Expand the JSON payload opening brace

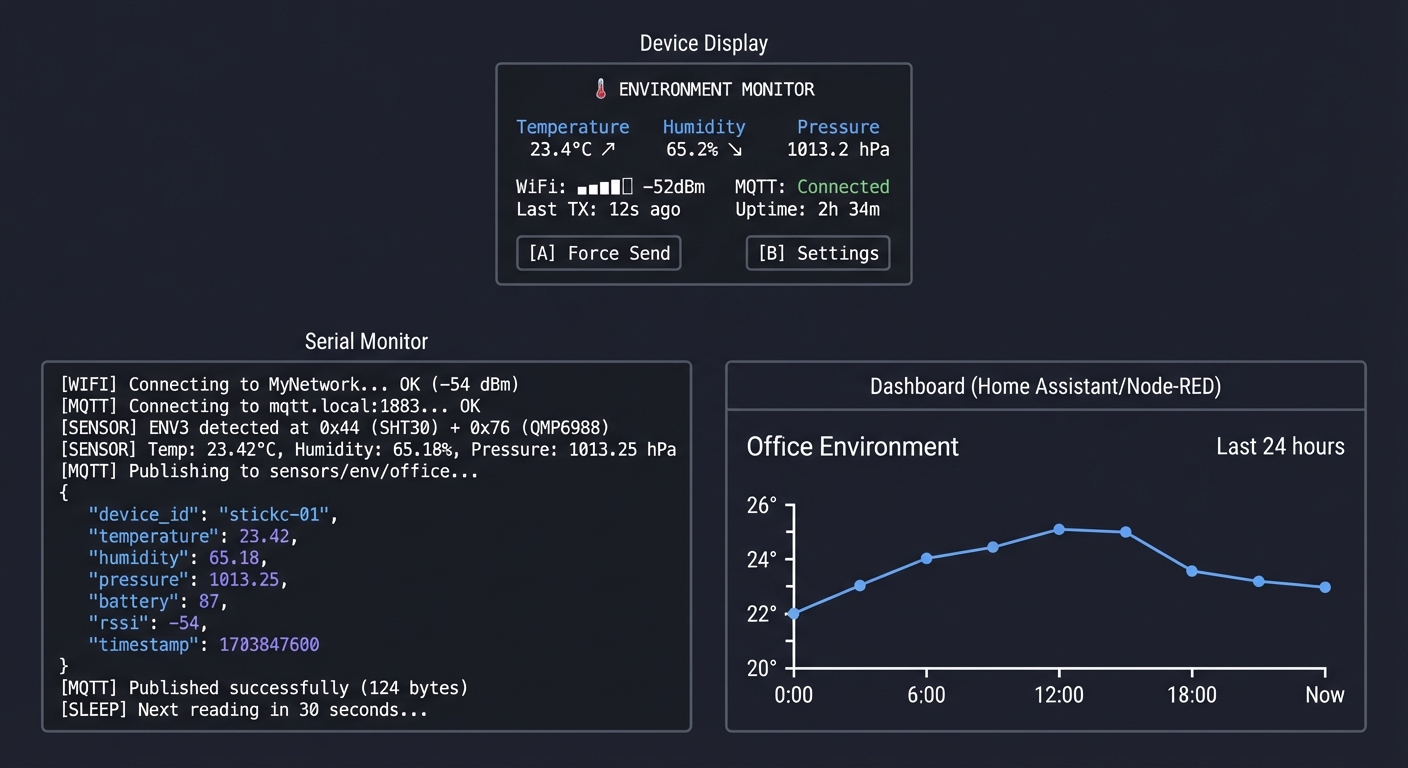click(62, 492)
